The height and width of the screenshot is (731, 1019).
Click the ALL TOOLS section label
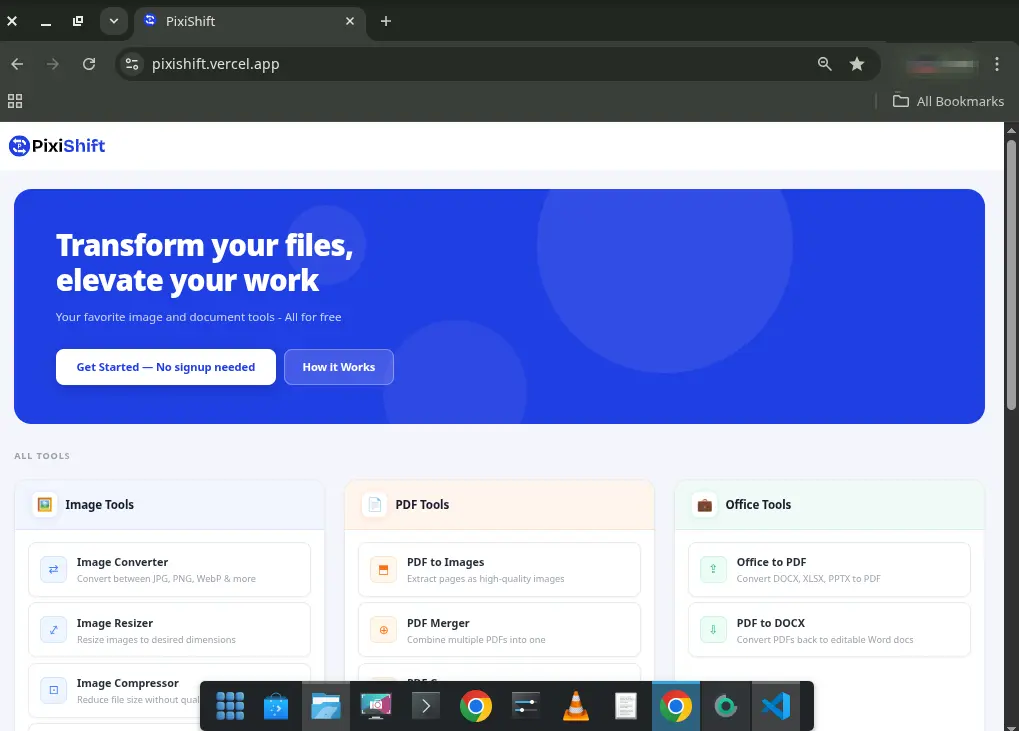click(42, 456)
